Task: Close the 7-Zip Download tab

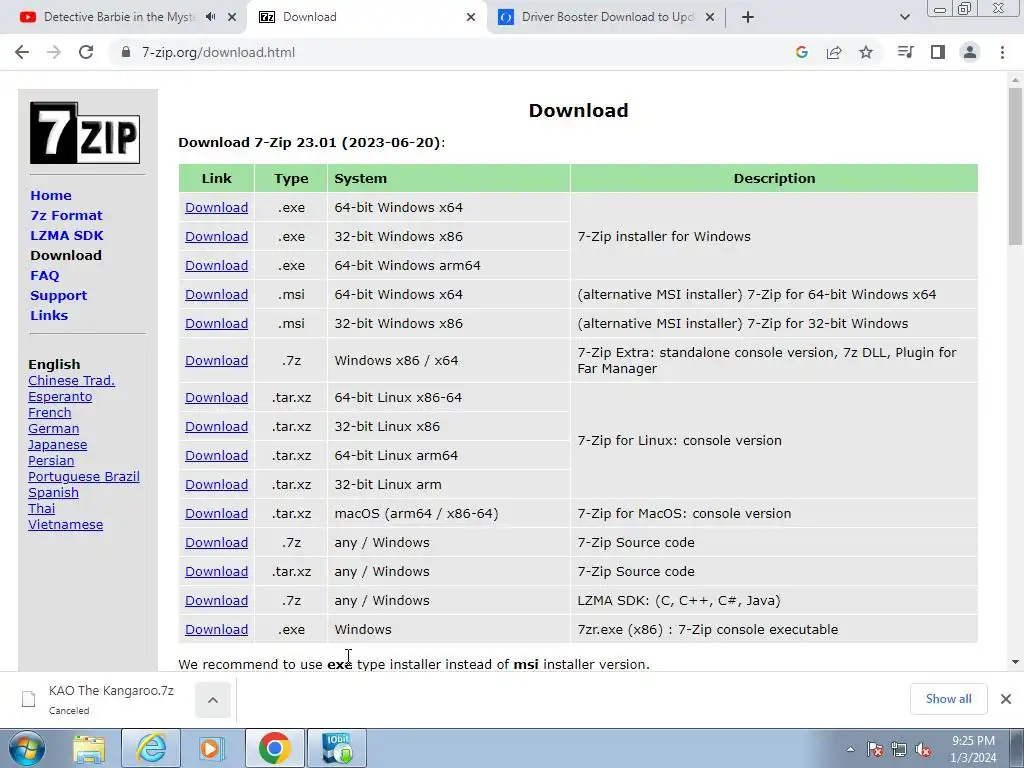Action: 471,17
